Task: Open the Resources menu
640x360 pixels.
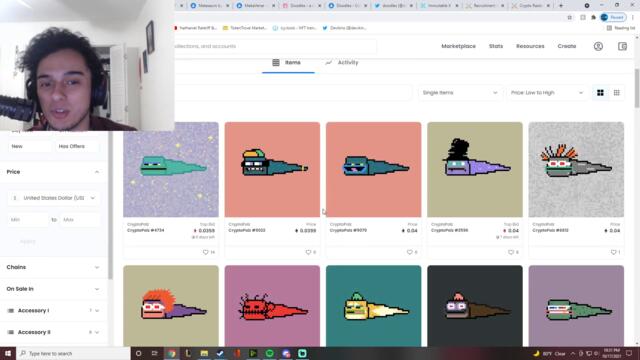Action: click(x=530, y=46)
